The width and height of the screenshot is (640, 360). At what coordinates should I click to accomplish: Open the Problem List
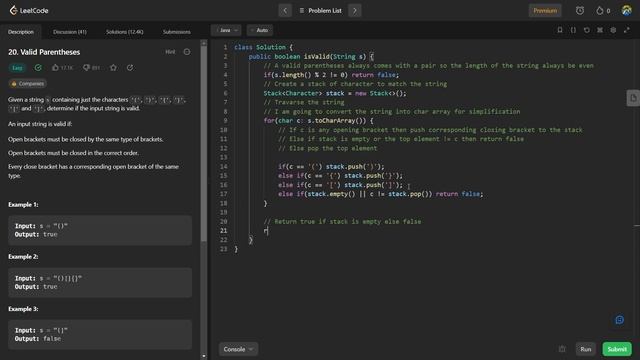[x=320, y=11]
